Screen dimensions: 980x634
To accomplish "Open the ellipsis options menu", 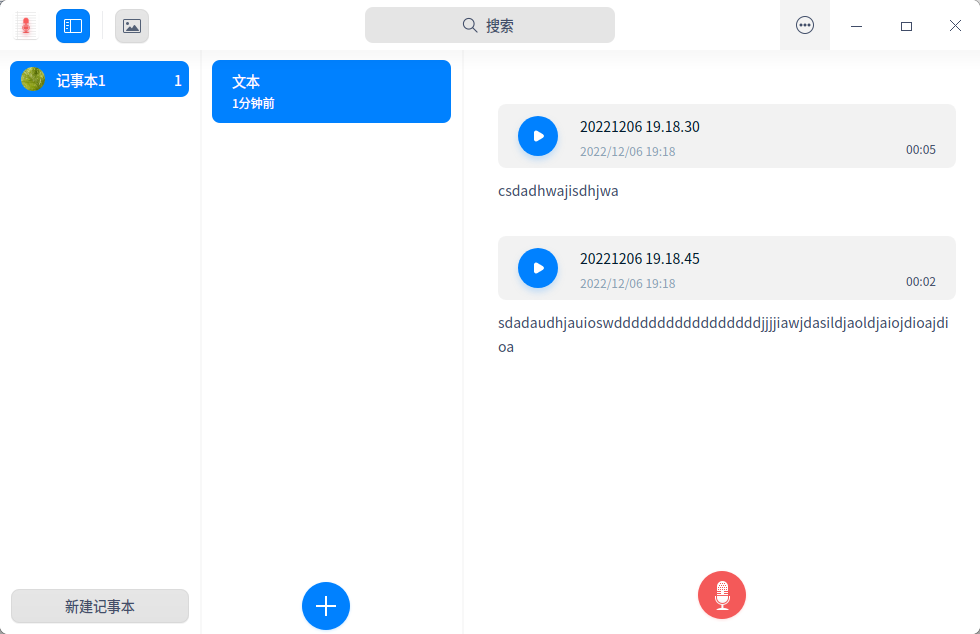I will tap(805, 25).
